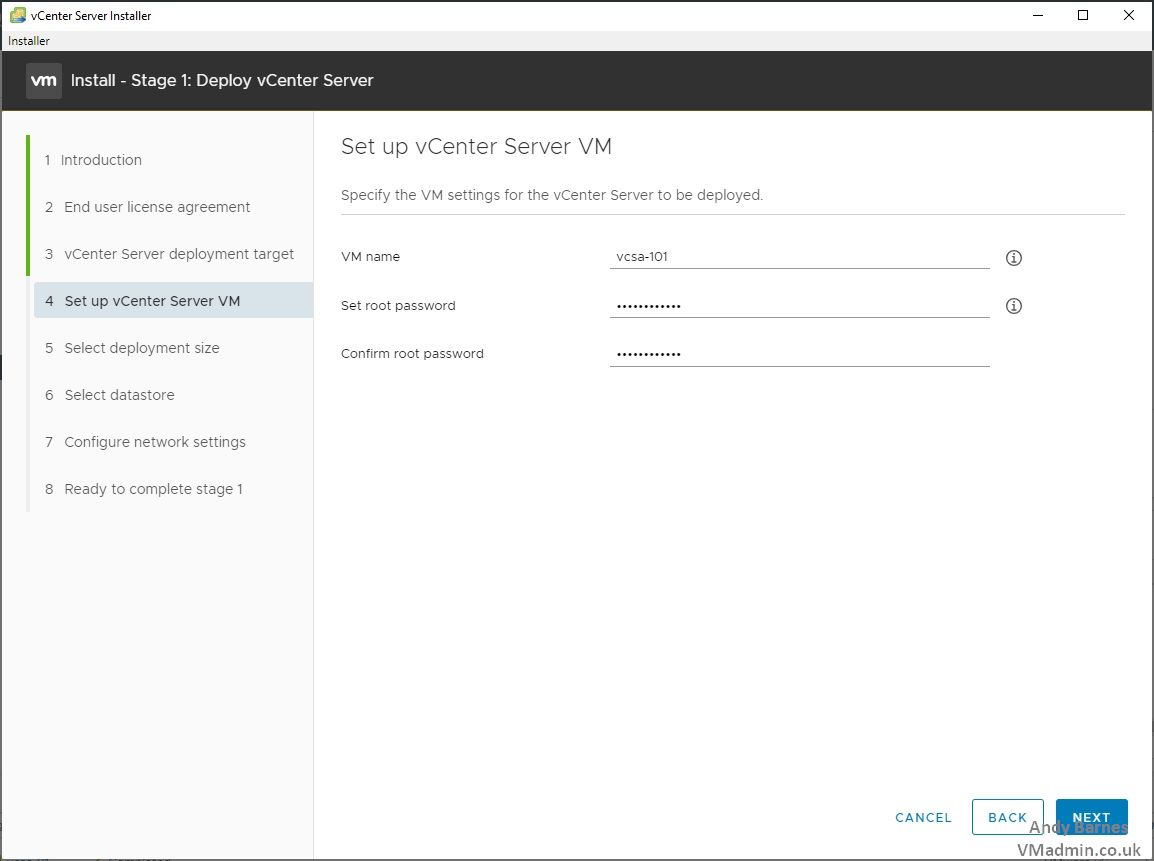Click the Set root password field
This screenshot has width=1154, height=861.
(x=799, y=305)
